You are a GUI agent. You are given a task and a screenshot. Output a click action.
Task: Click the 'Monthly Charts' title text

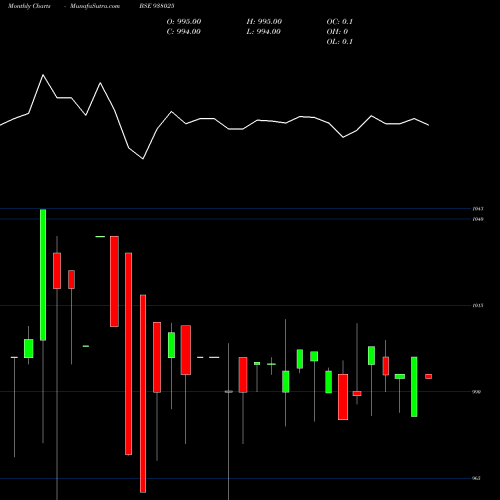point(29,6)
